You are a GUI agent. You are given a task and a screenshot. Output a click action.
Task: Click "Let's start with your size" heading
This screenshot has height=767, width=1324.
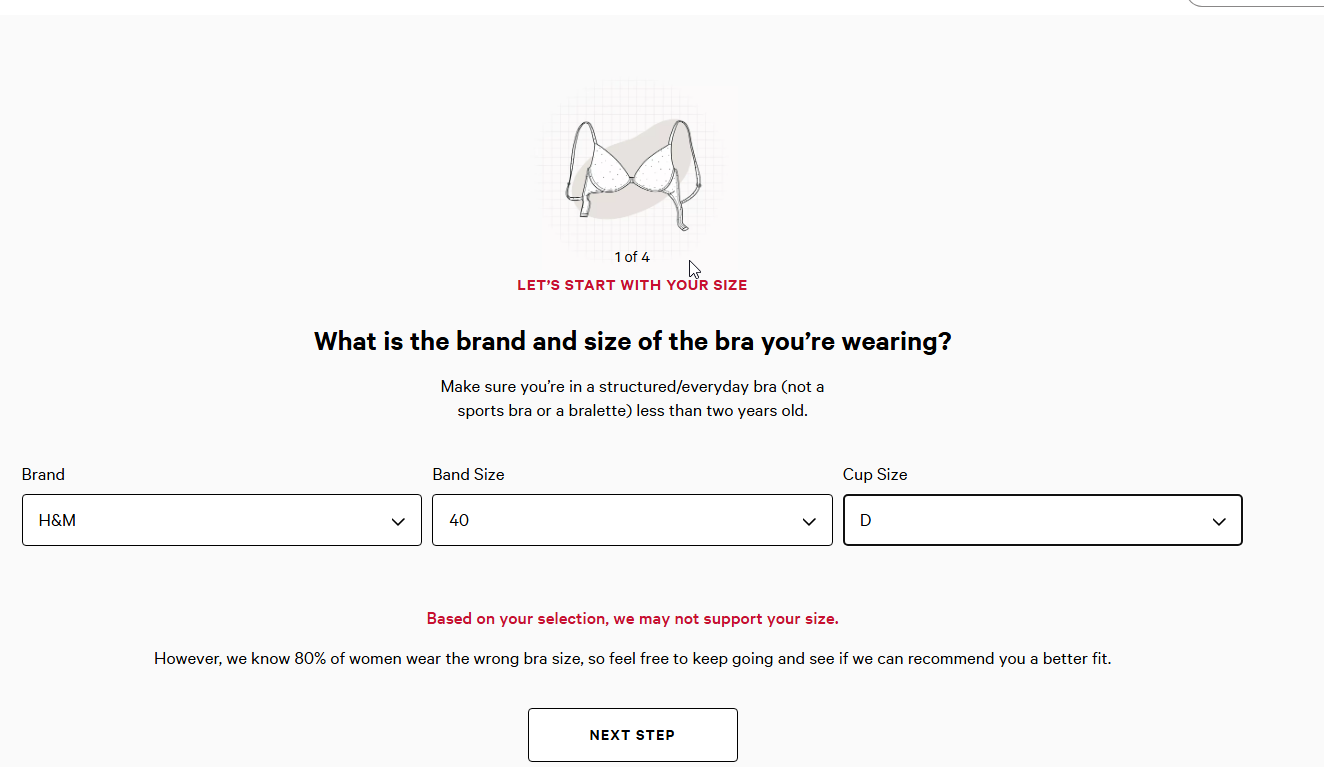632,285
